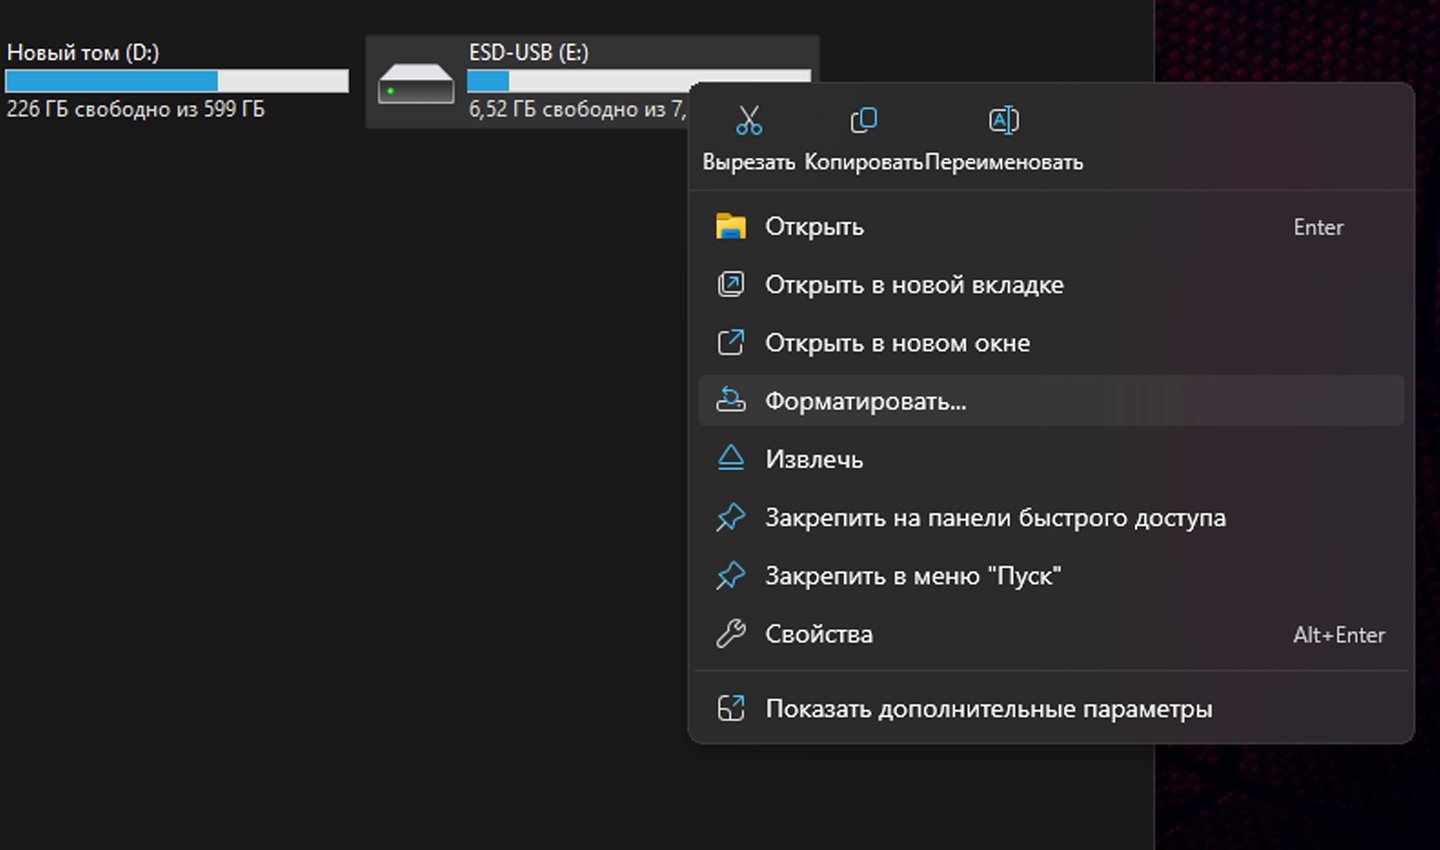Select the Новый том (D:) drive name
This screenshot has width=1440, height=850.
[83, 53]
